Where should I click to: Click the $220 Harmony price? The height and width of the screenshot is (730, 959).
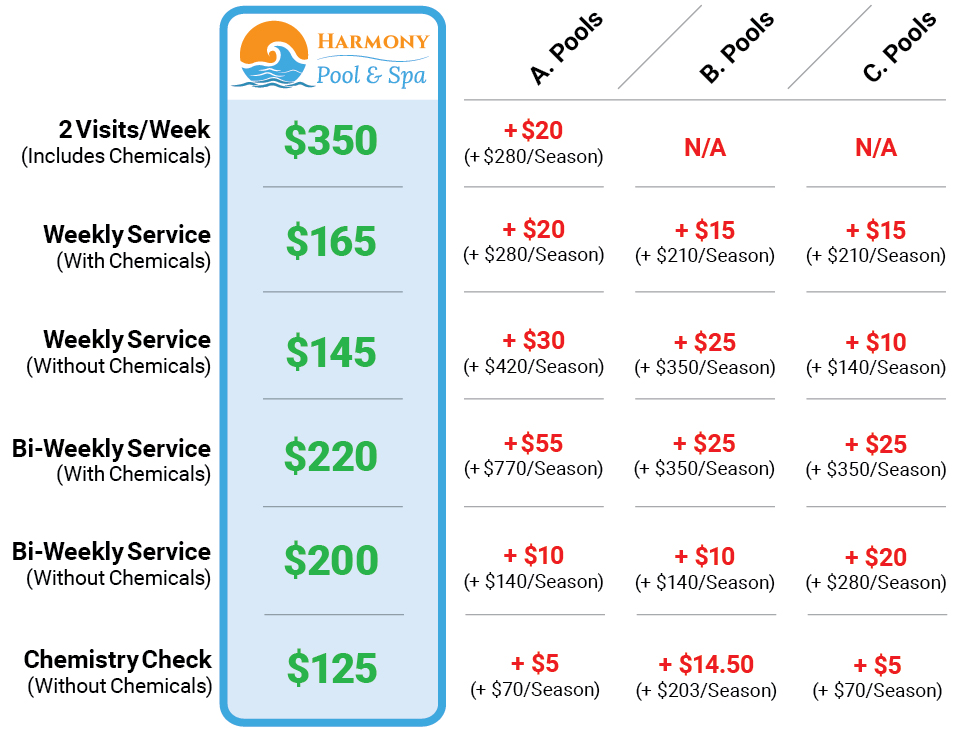331,456
